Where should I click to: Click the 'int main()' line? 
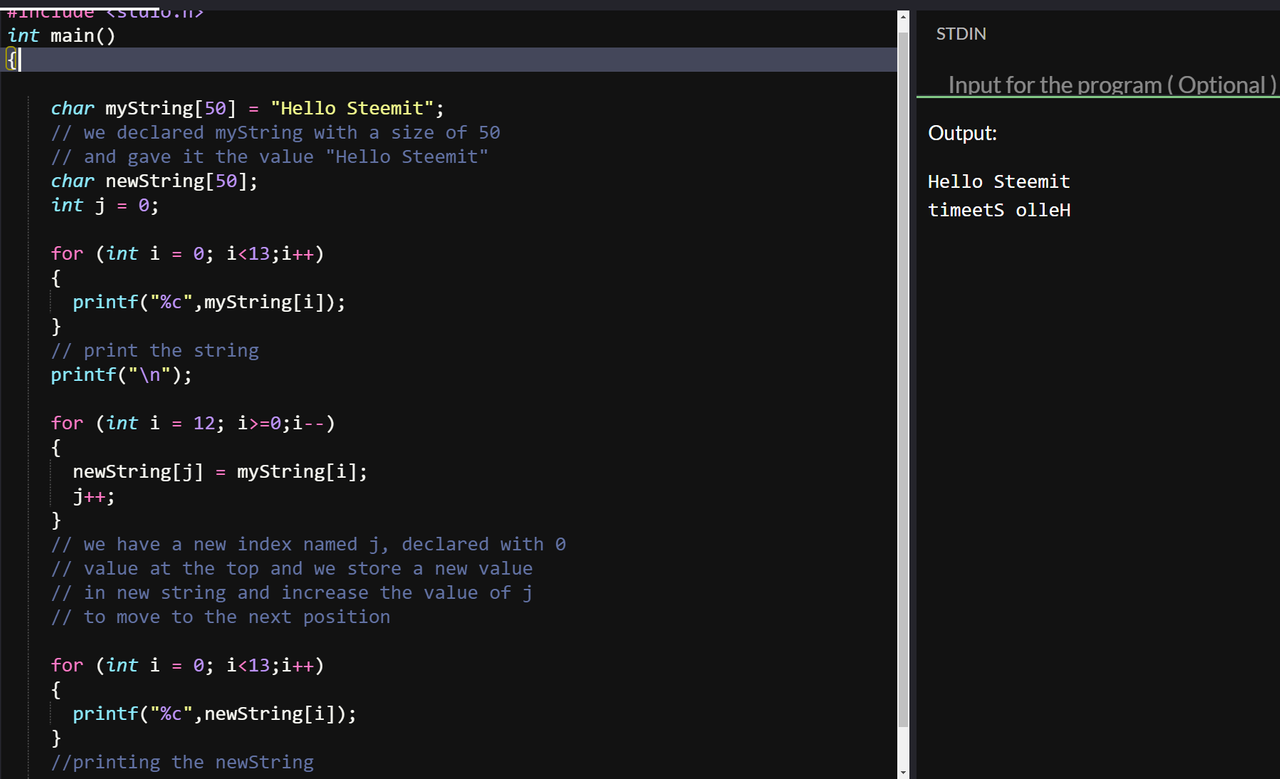[61, 36]
